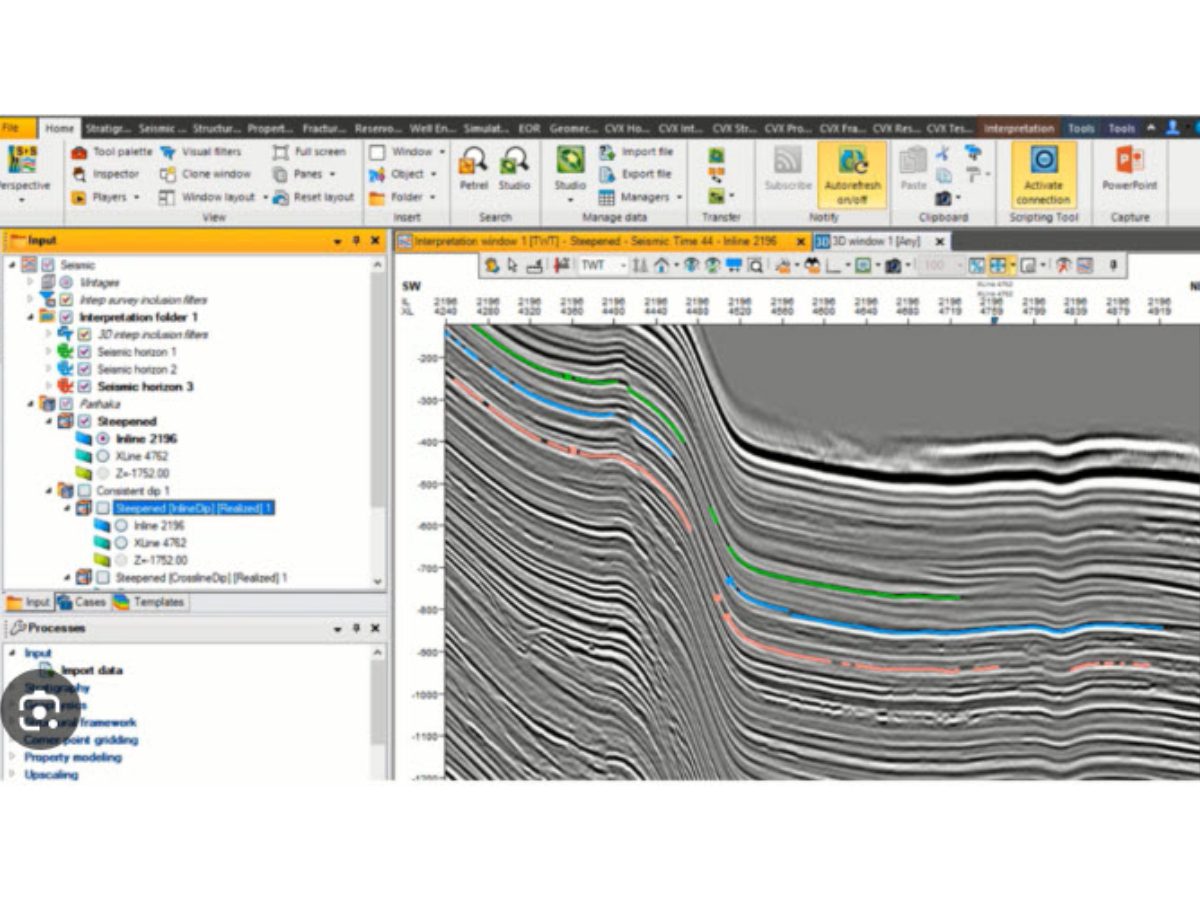Switch to the Interpretation ribbon tab
Image resolution: width=1200 pixels, height=900 pixels.
[x=1019, y=128]
